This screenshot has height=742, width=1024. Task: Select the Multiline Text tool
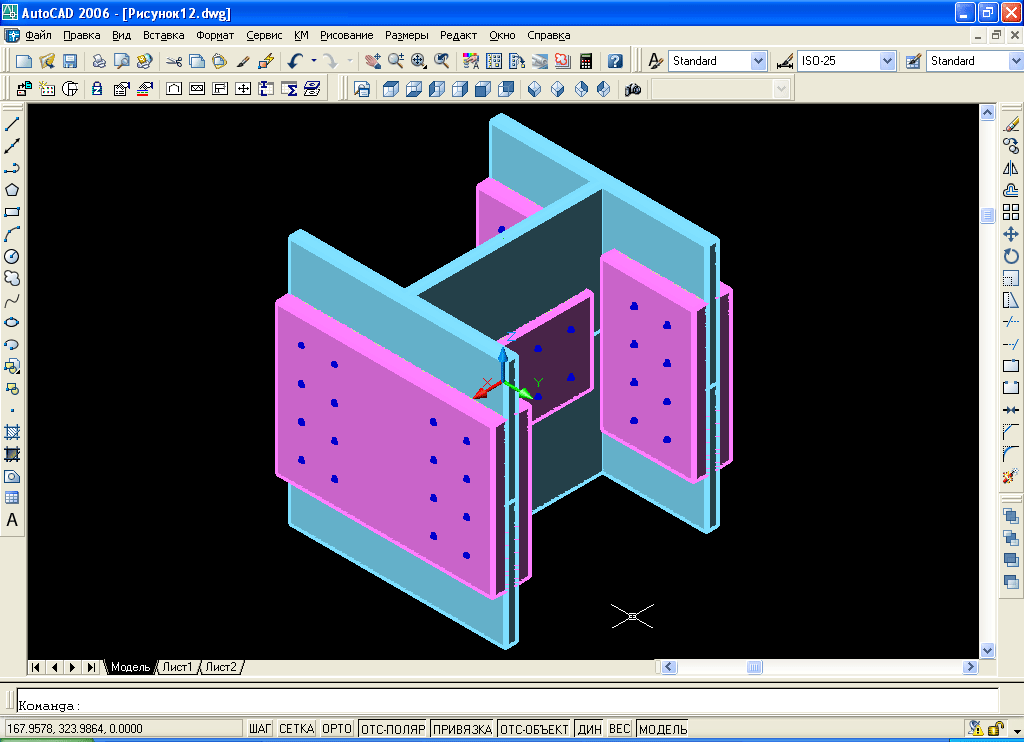(x=12, y=520)
